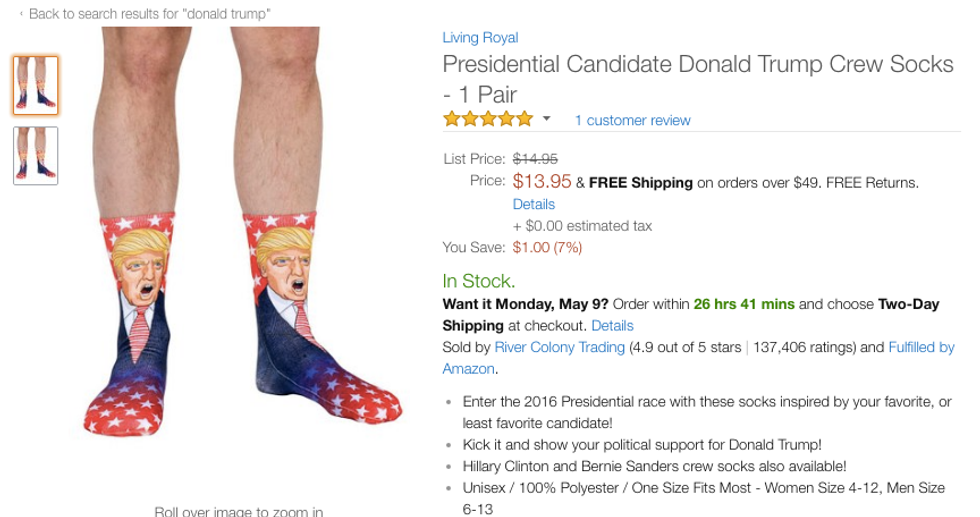Screen dimensions: 980x517
Task: Click Details link after Two-Day Shipping
Action: click(612, 326)
